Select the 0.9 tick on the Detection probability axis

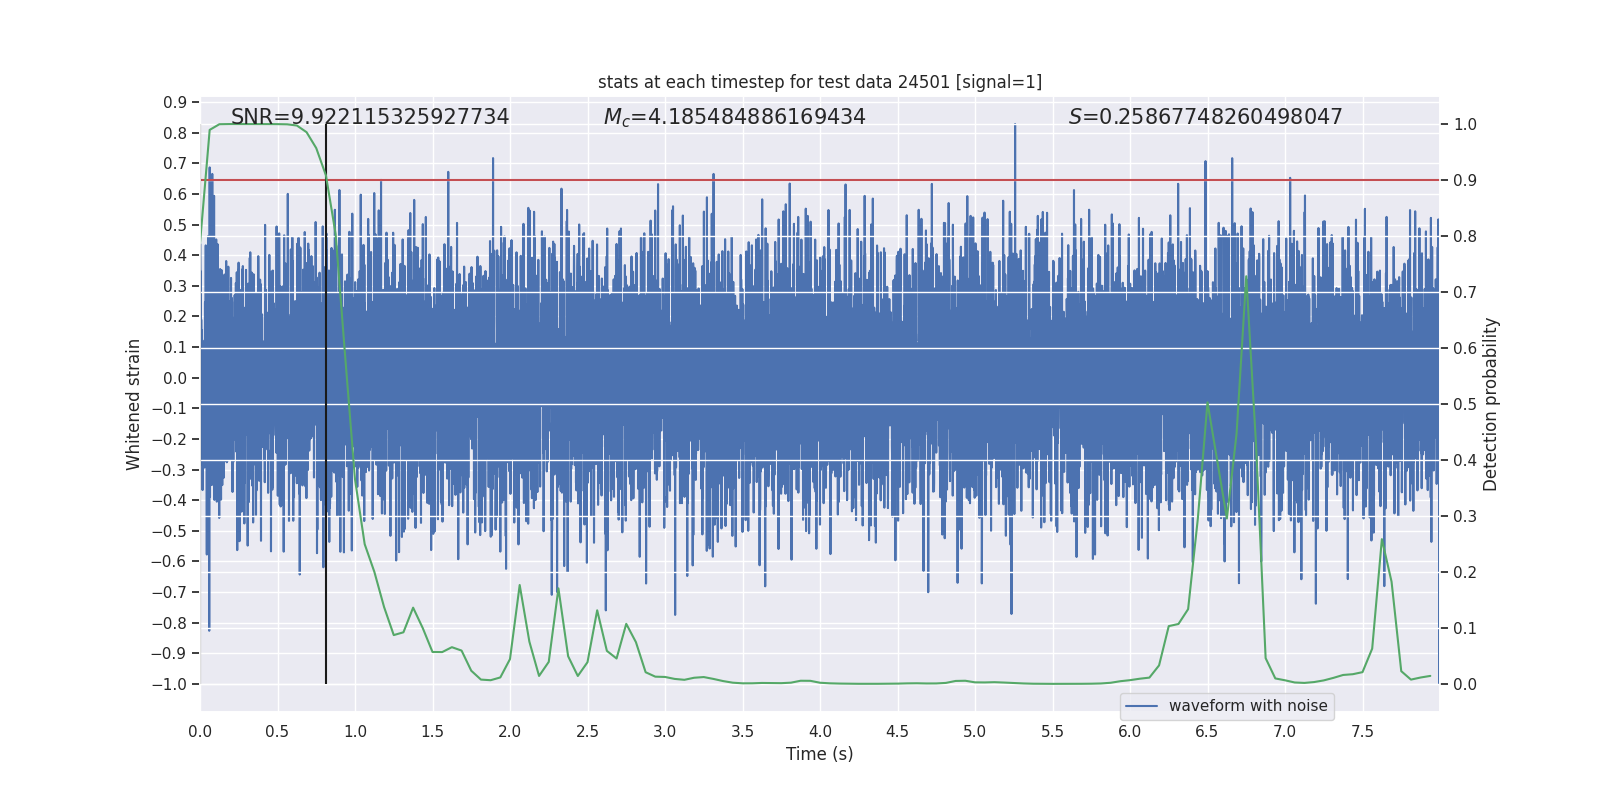(x=1465, y=180)
